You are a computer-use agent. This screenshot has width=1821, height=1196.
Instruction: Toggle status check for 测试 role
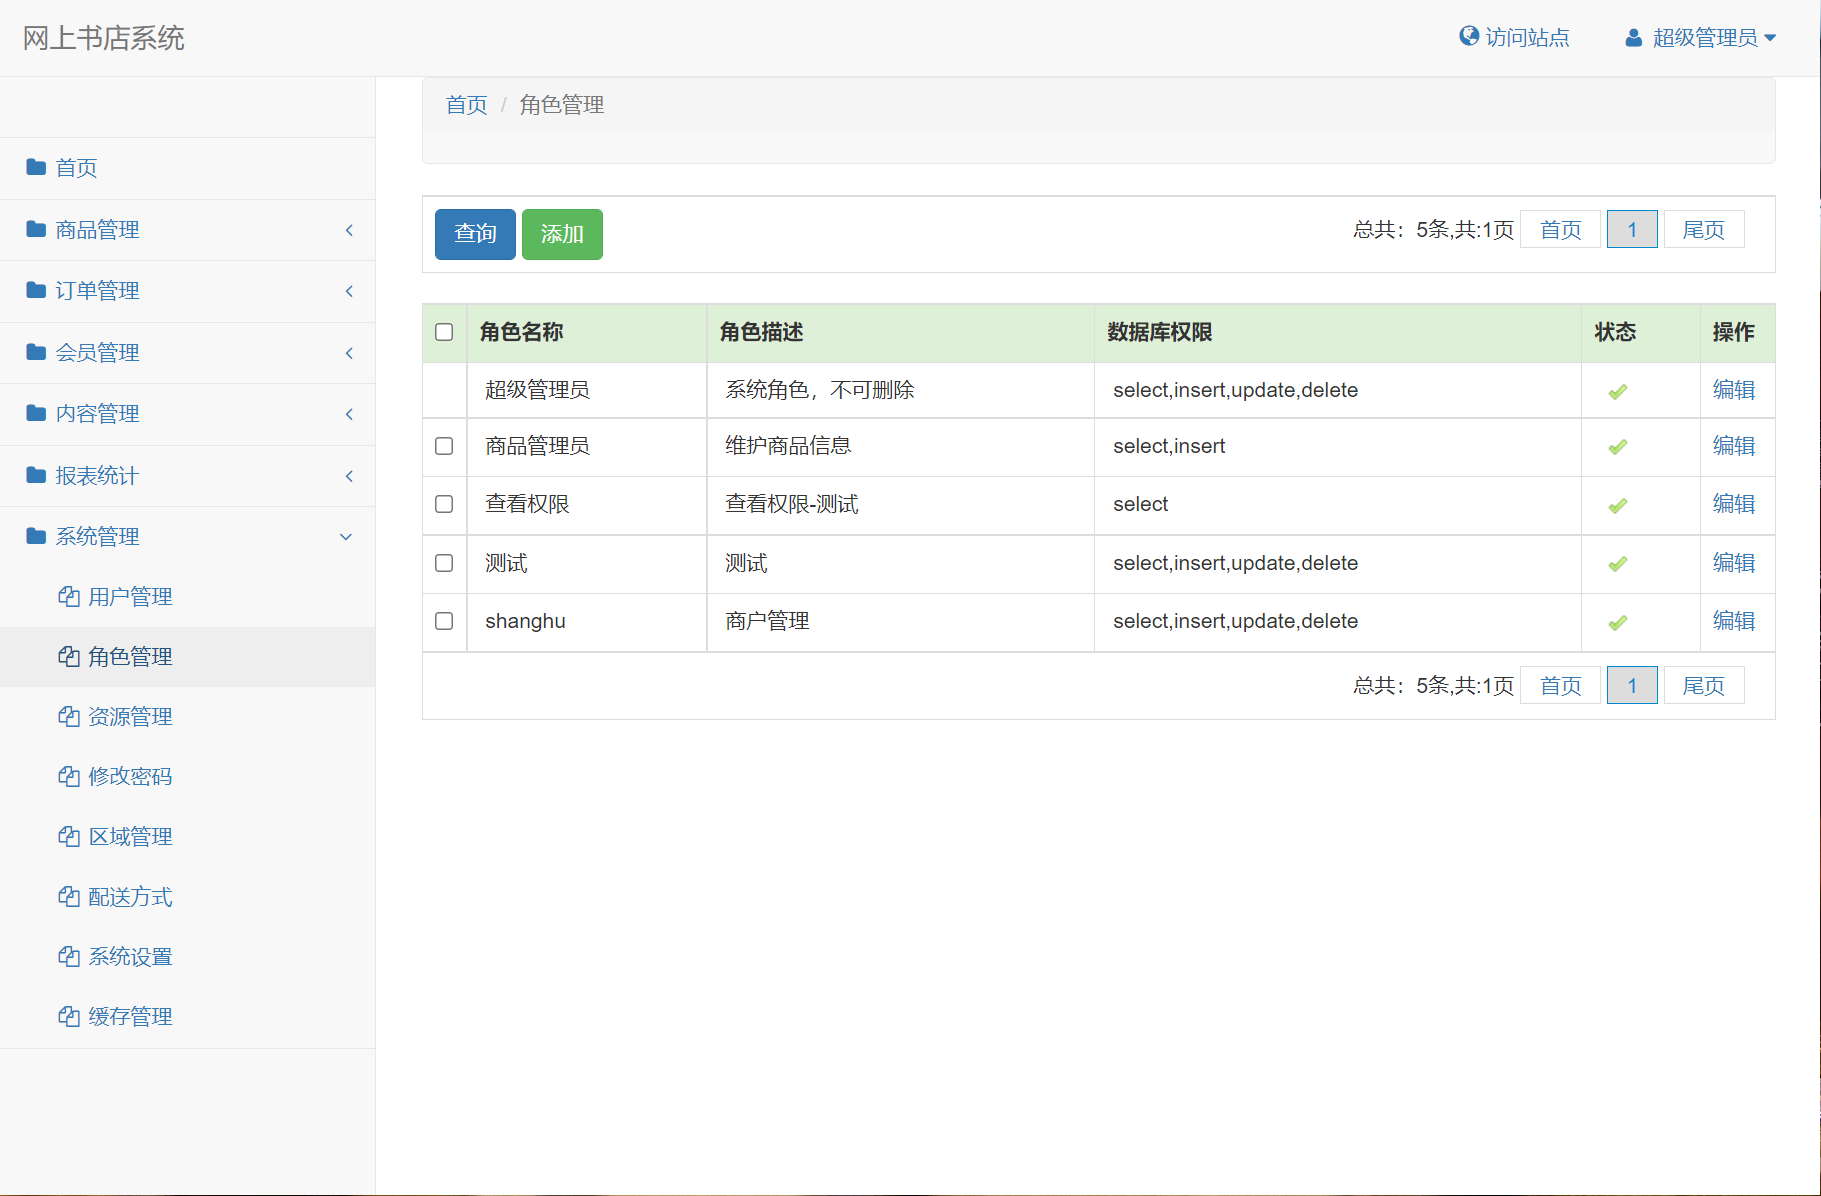coord(1617,563)
